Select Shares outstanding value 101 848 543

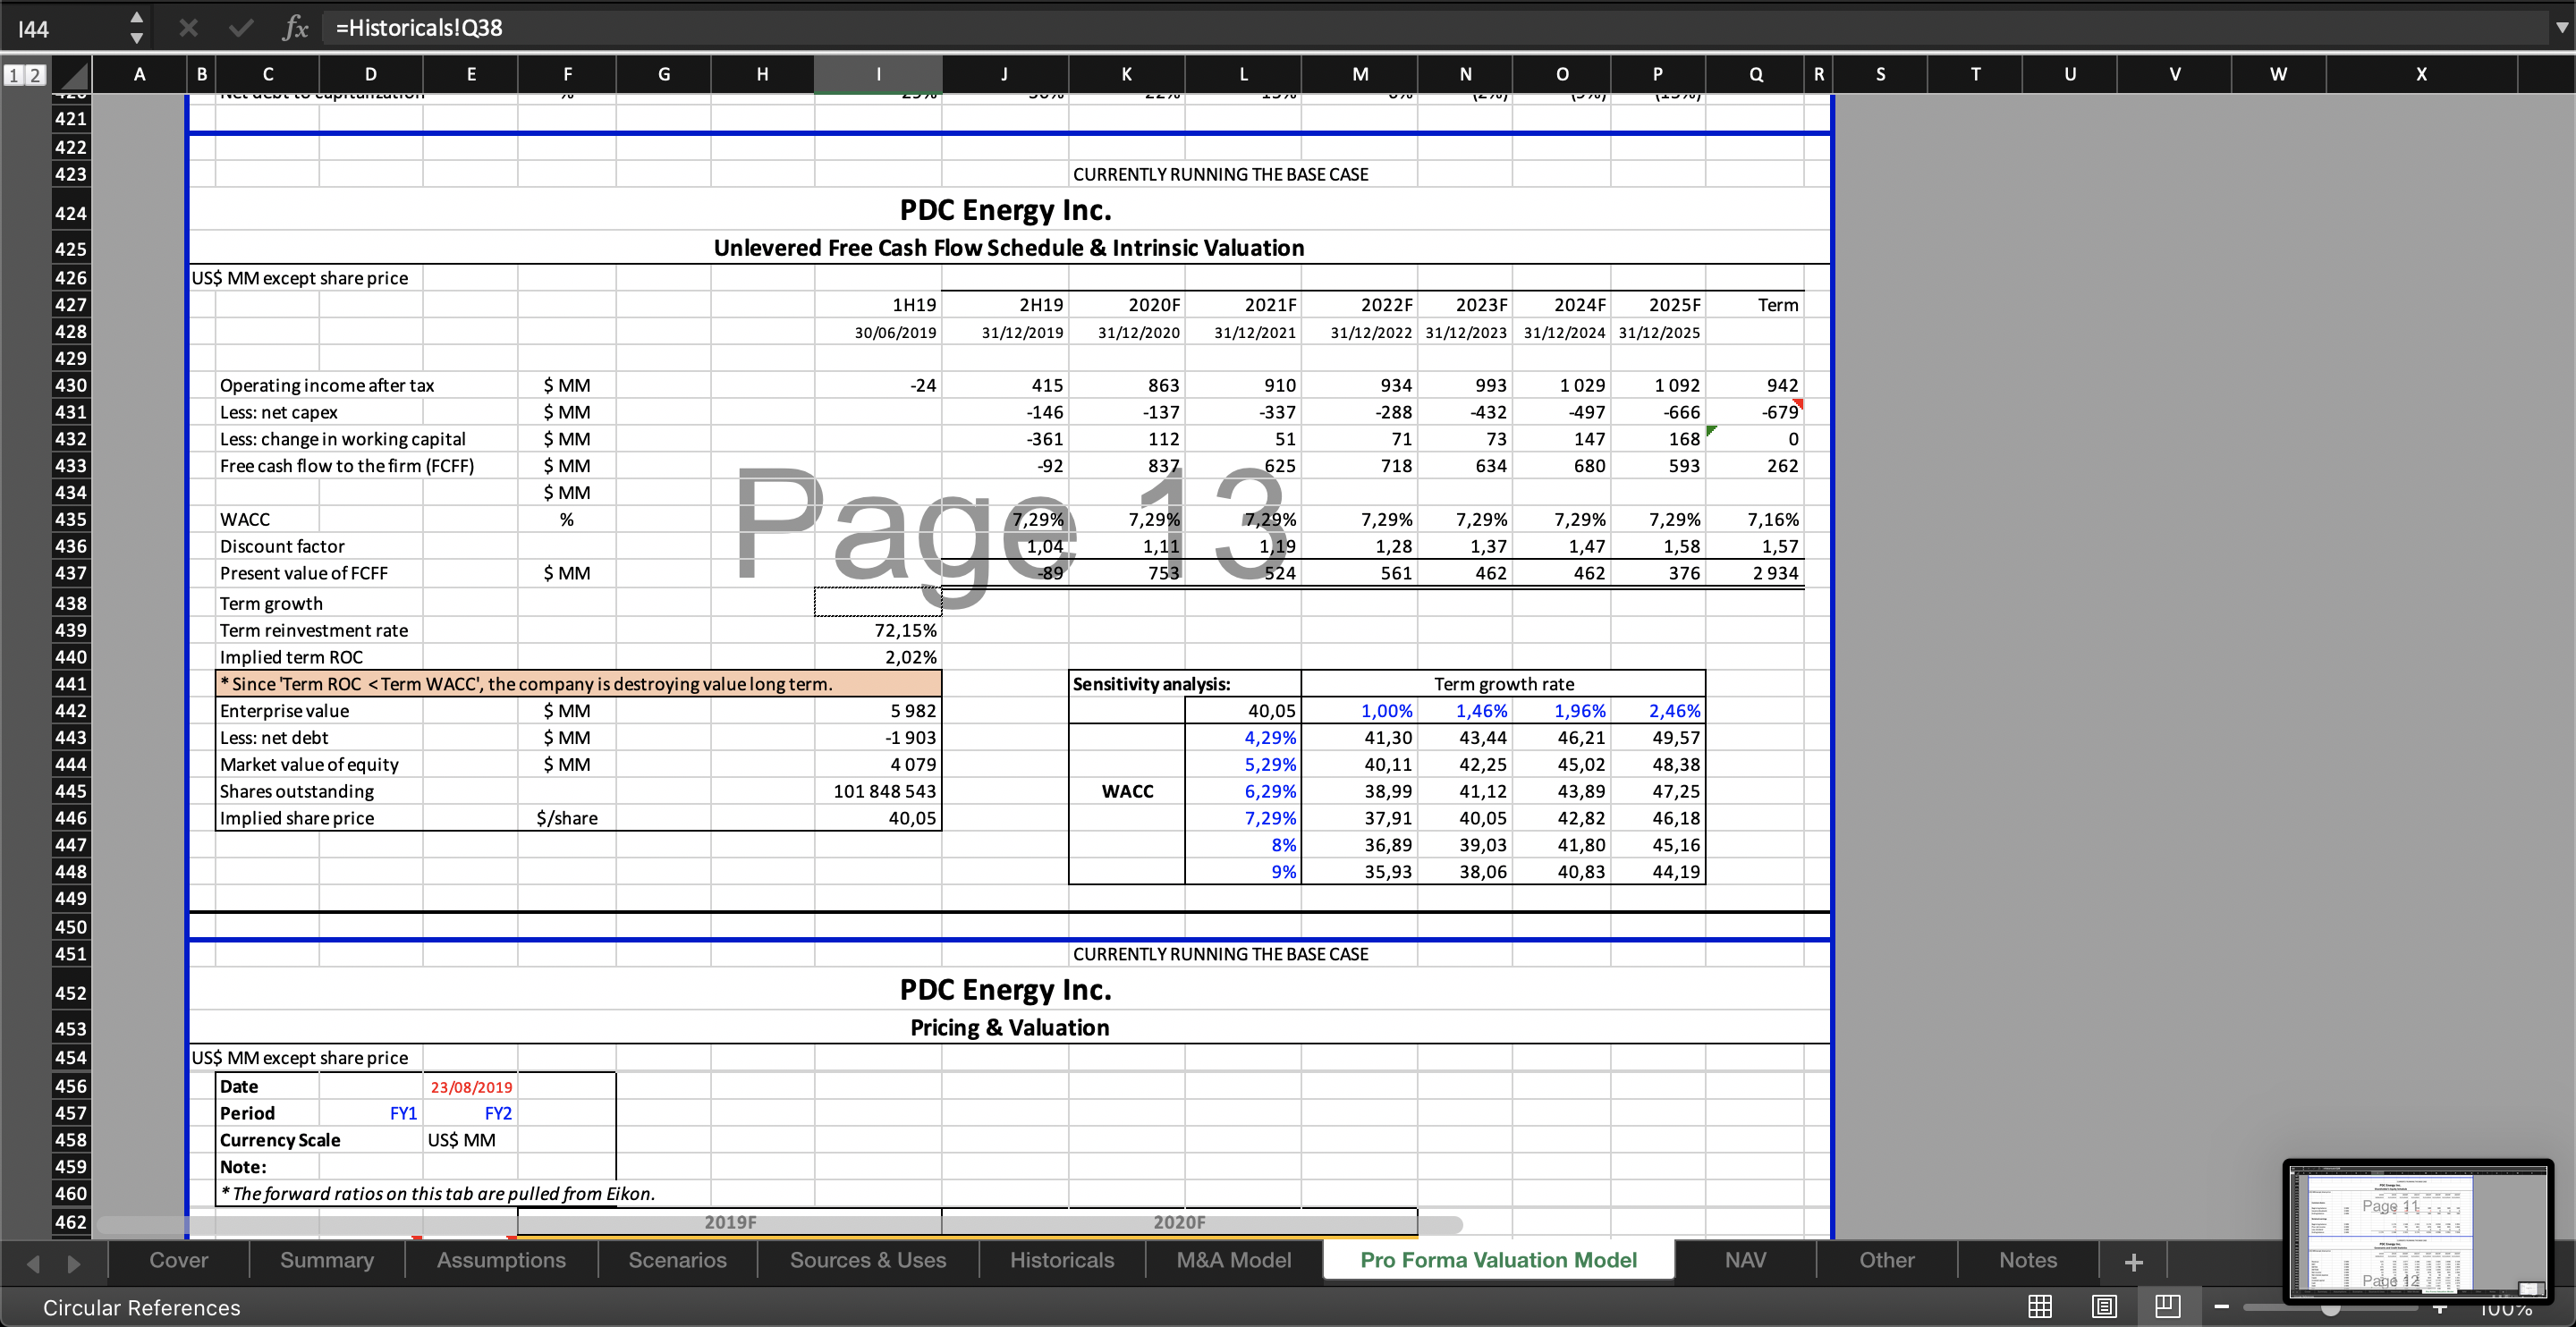(878, 791)
